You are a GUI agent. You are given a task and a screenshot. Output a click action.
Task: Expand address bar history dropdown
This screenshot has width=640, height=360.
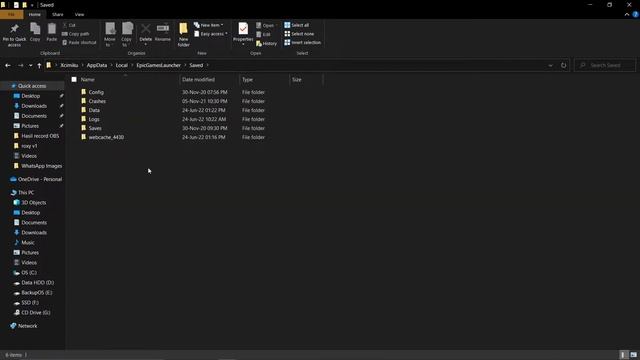(550, 65)
